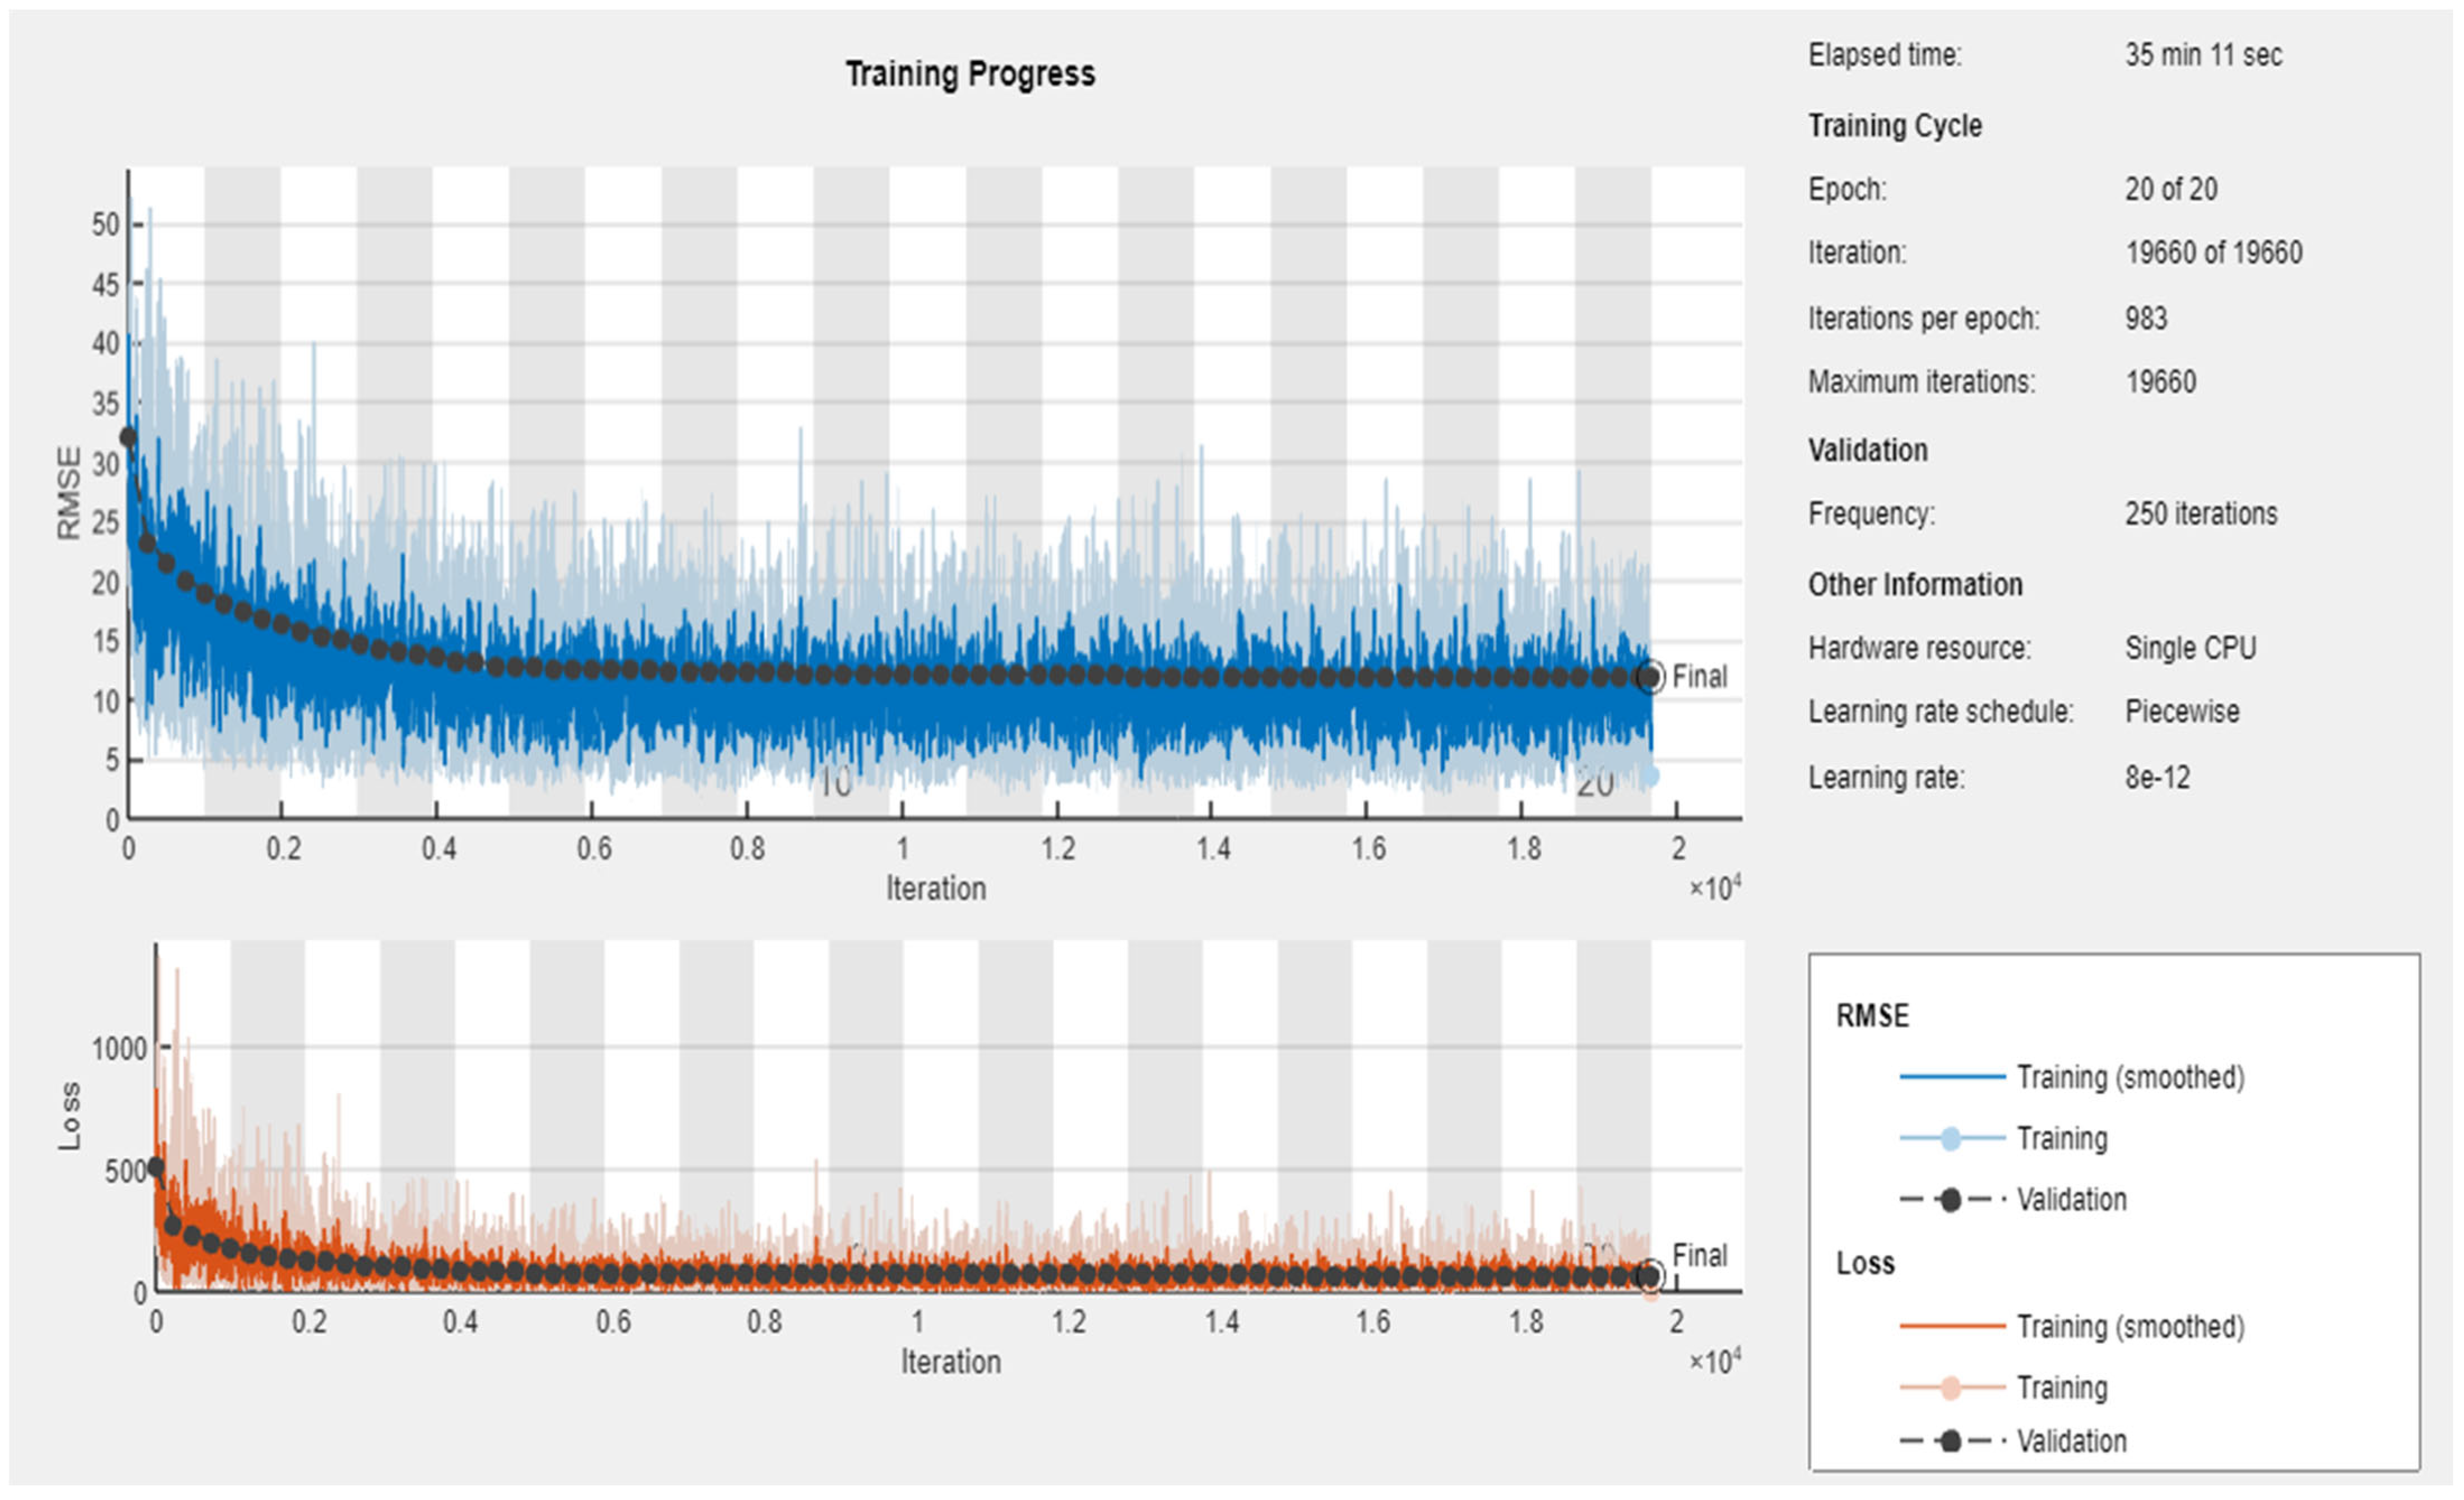The image size is (2464, 1500).
Task: Click Loss Training legend marker icon
Action: click(1950, 1387)
